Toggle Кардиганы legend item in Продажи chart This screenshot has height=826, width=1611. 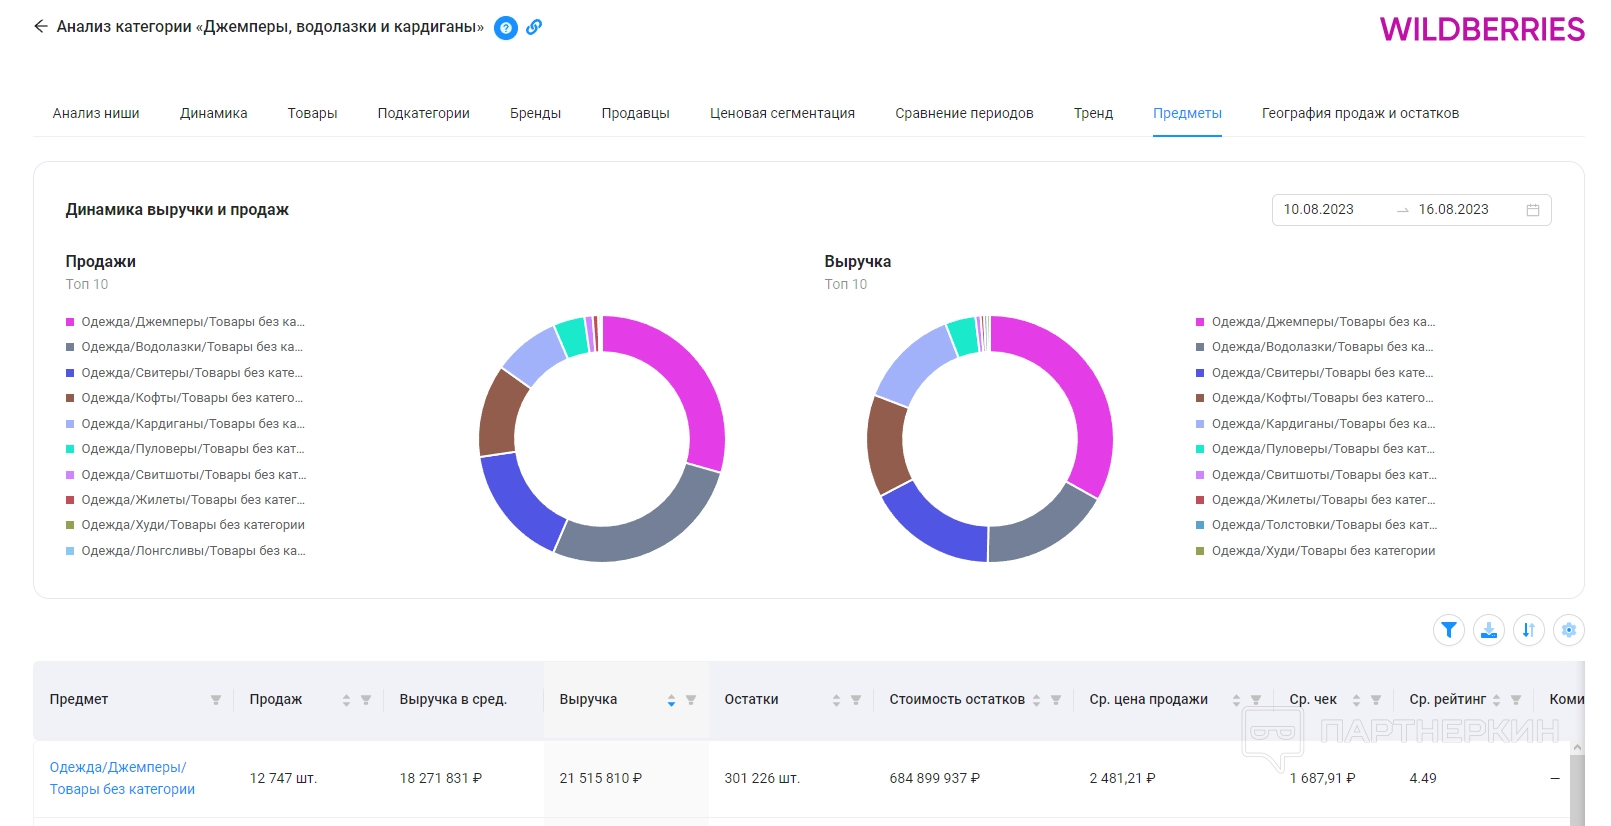[x=192, y=424]
